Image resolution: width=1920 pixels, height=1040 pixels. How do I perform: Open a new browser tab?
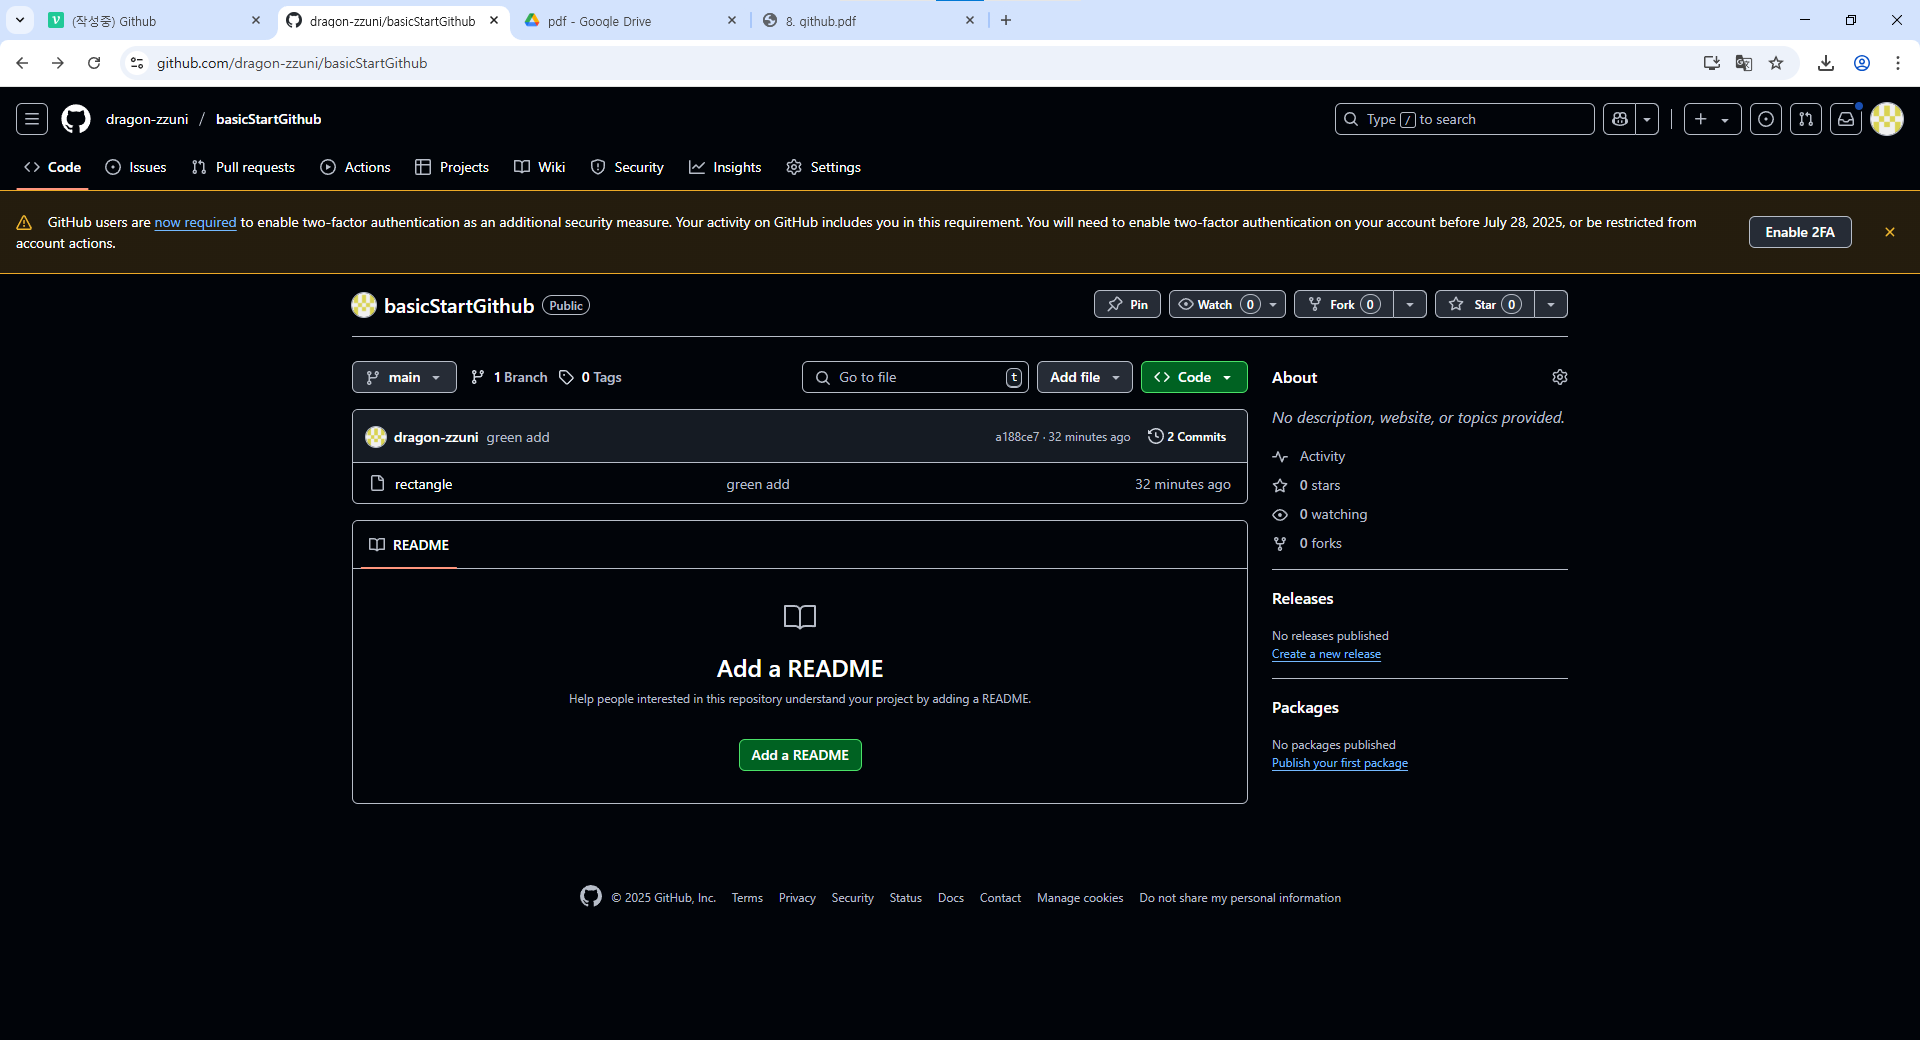pos(1006,20)
